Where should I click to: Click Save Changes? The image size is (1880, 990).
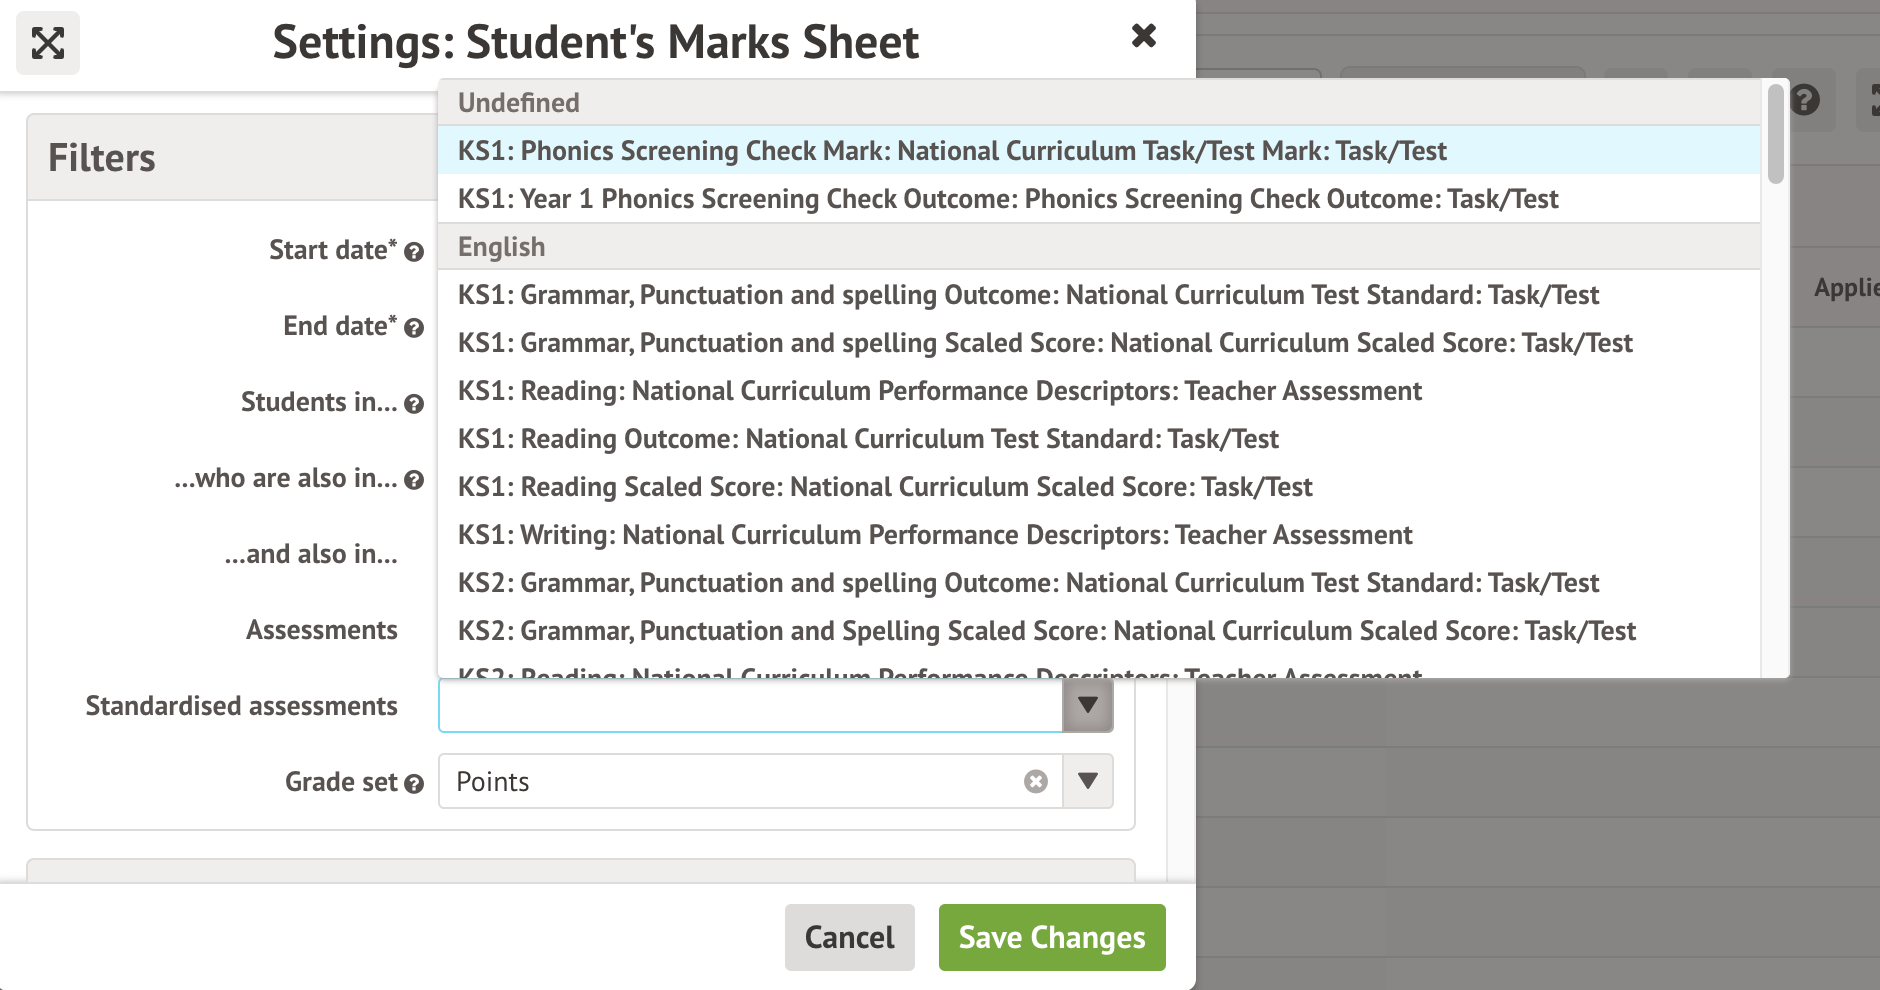click(x=1051, y=937)
